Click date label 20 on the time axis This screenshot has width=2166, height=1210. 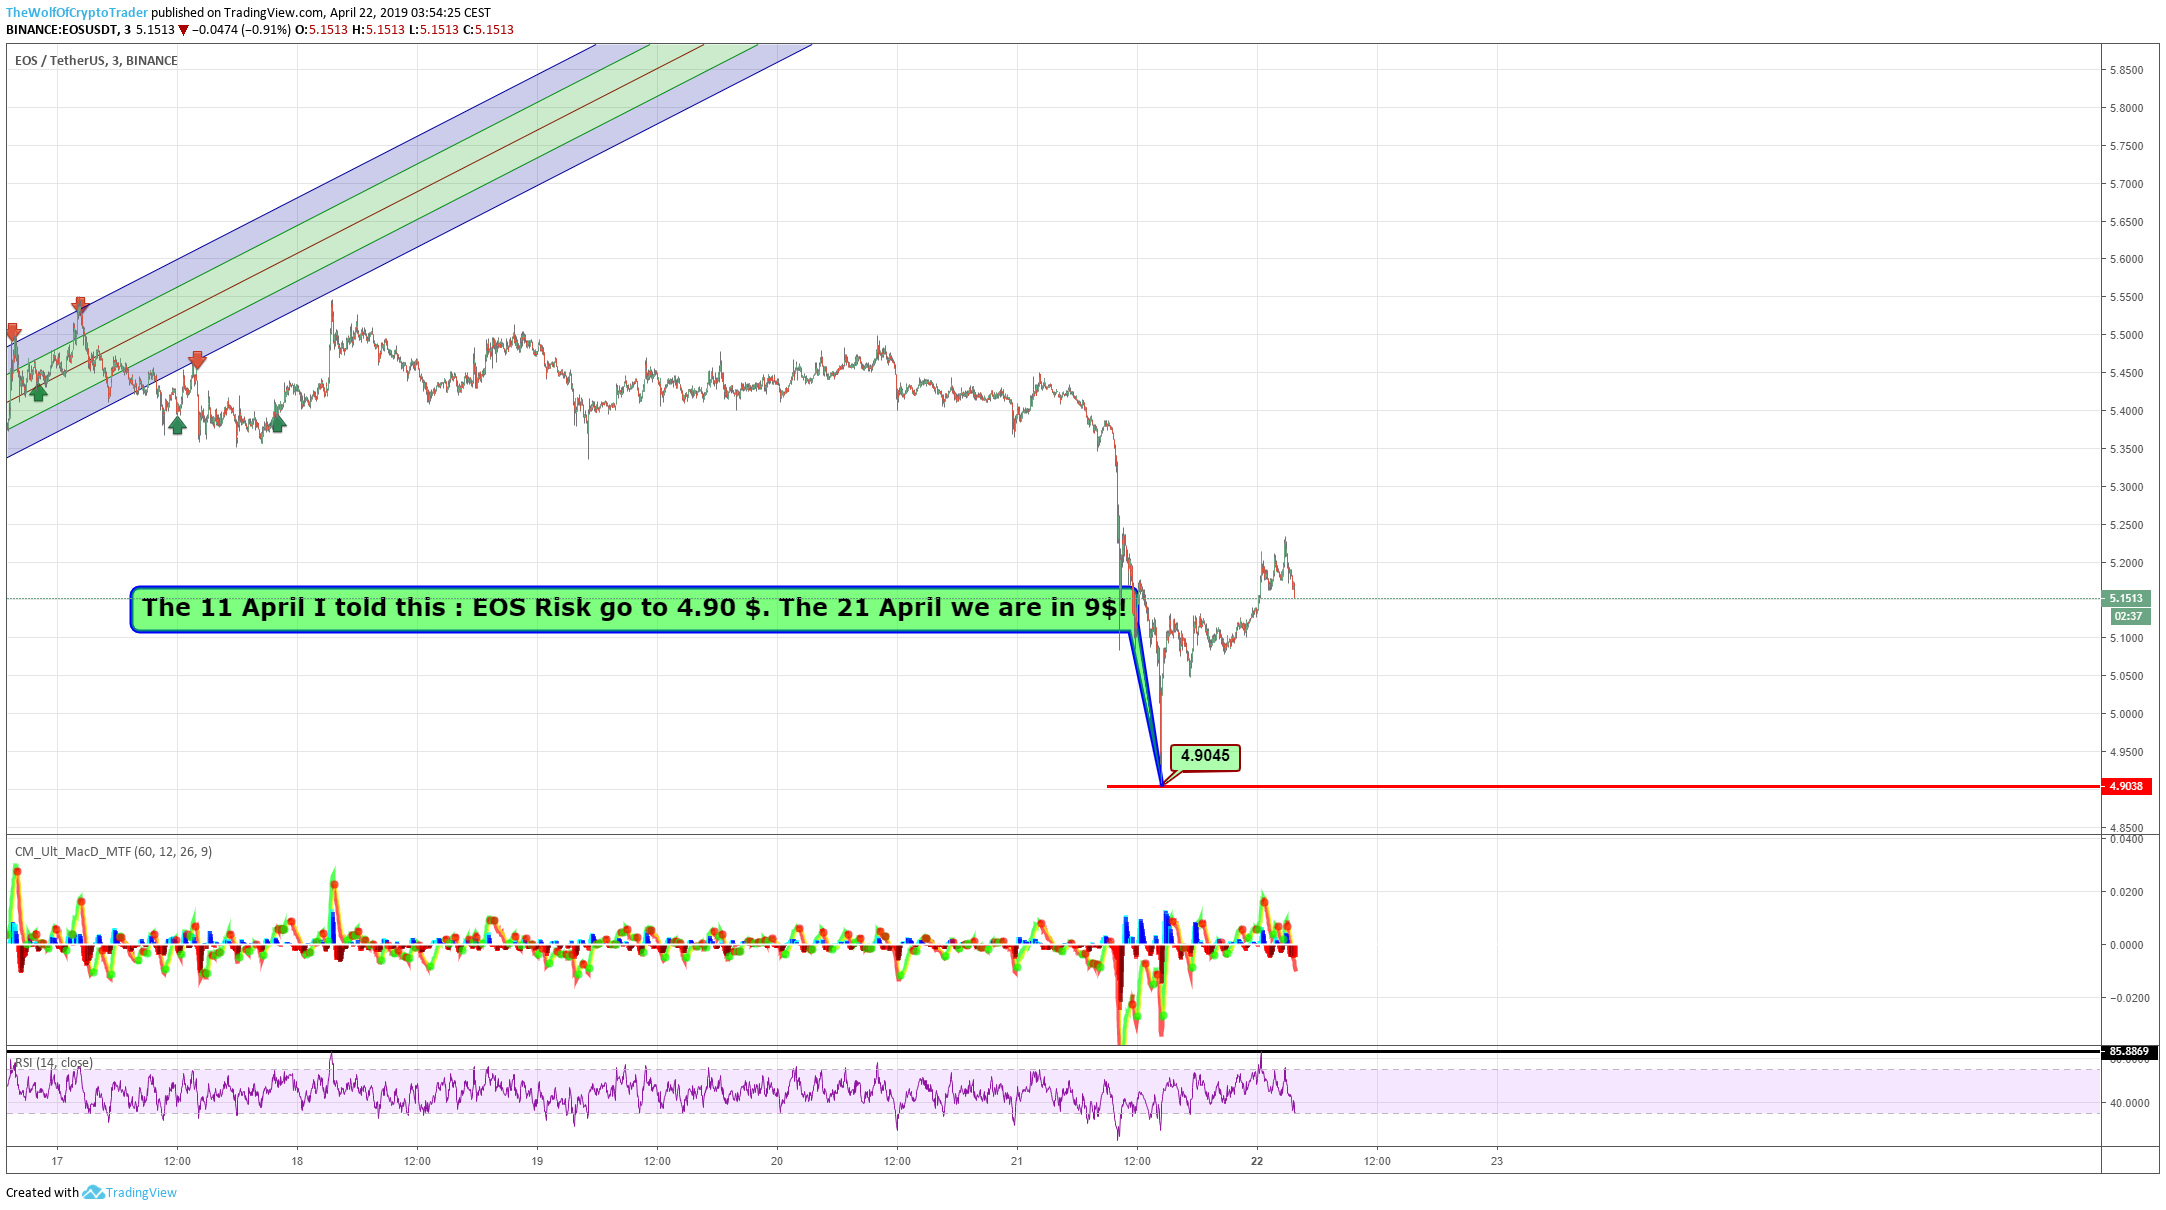point(777,1161)
